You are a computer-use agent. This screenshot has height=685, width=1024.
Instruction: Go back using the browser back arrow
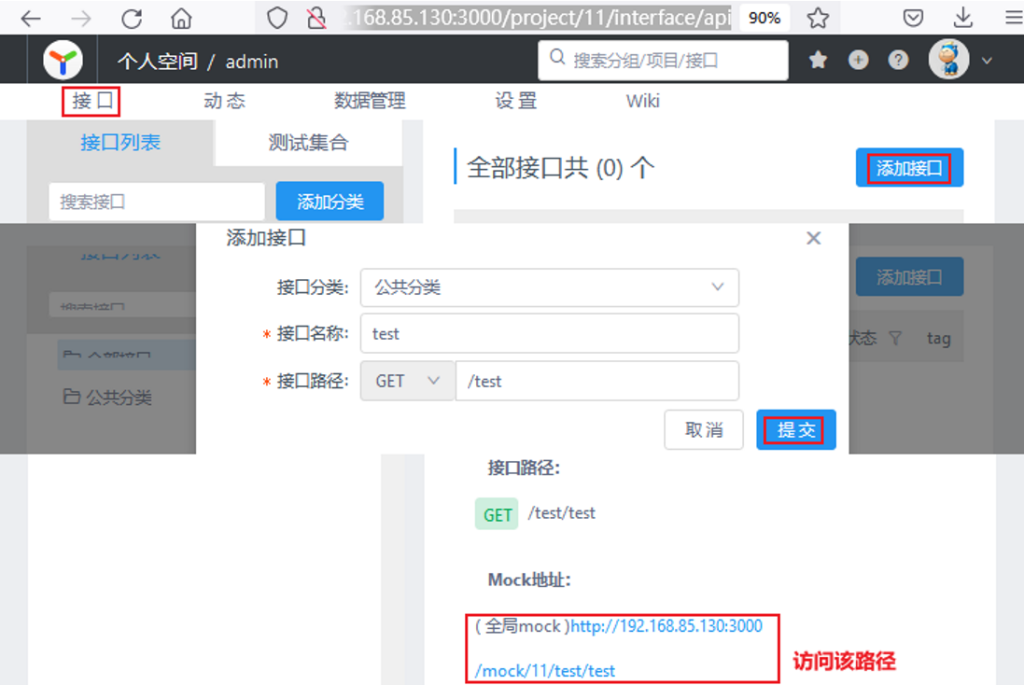point(31,18)
